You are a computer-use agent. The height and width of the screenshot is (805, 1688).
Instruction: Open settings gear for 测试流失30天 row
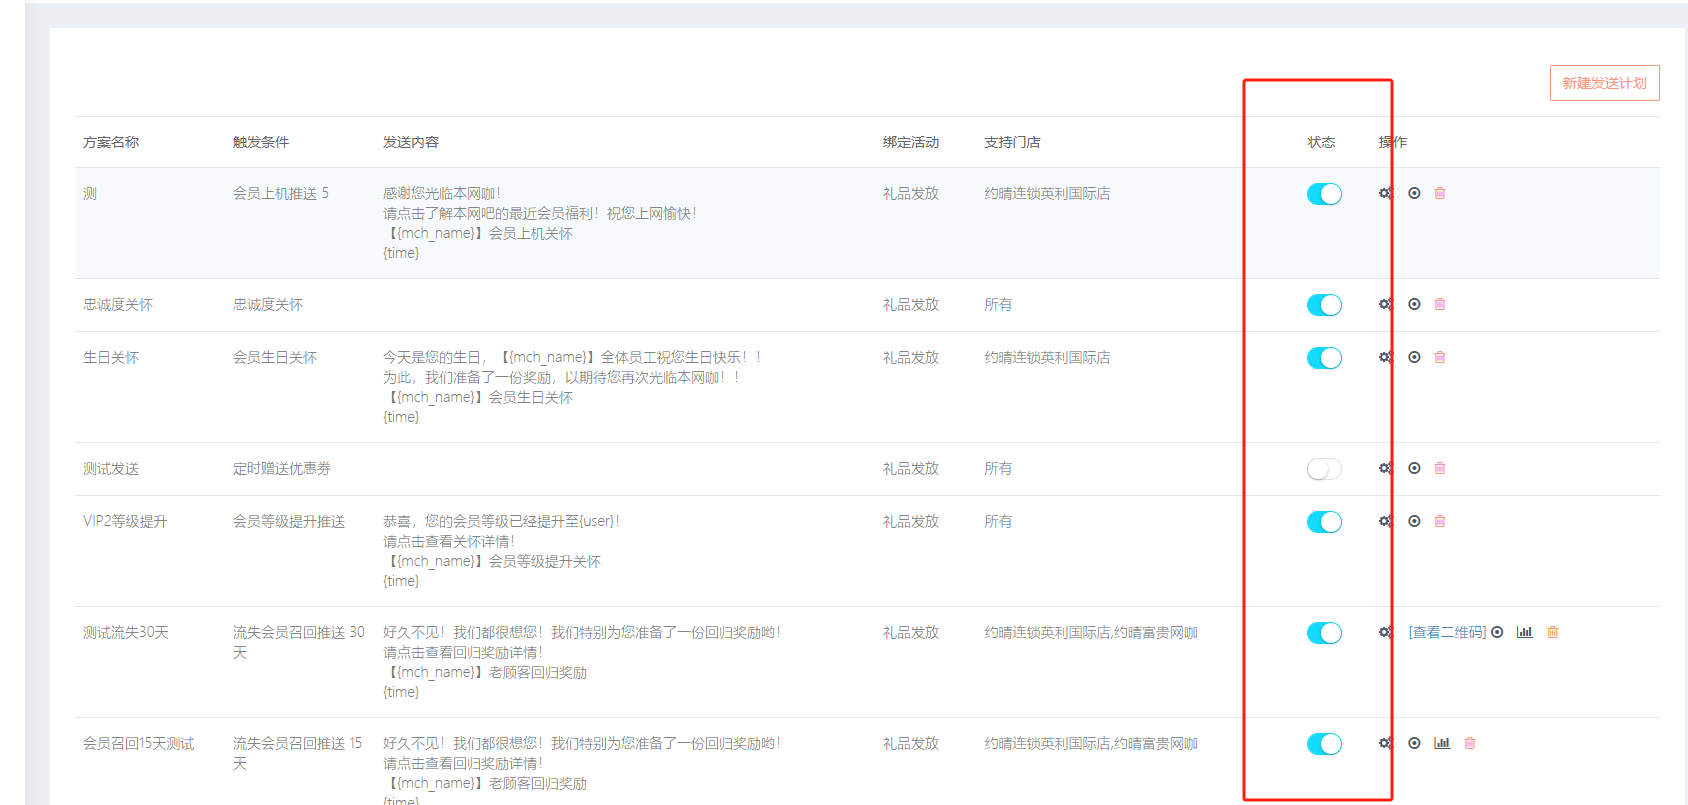[x=1385, y=632]
